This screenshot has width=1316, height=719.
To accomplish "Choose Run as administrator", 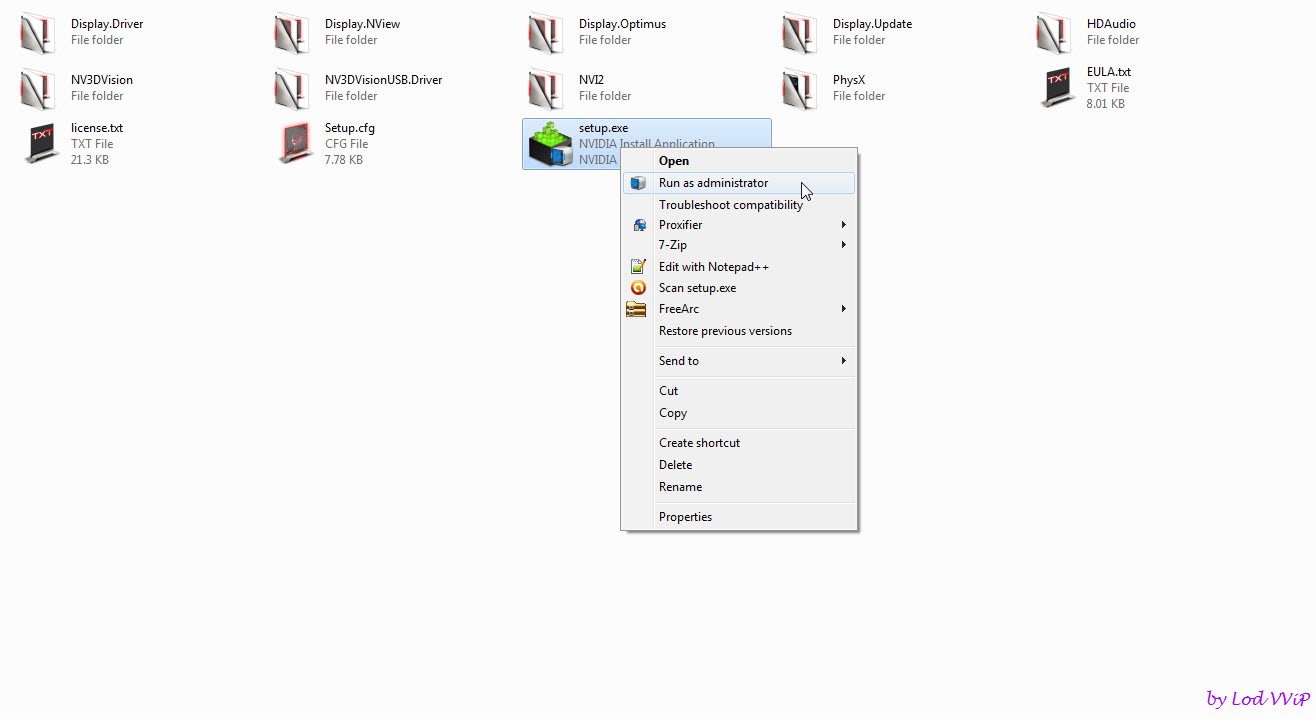I will [739, 183].
